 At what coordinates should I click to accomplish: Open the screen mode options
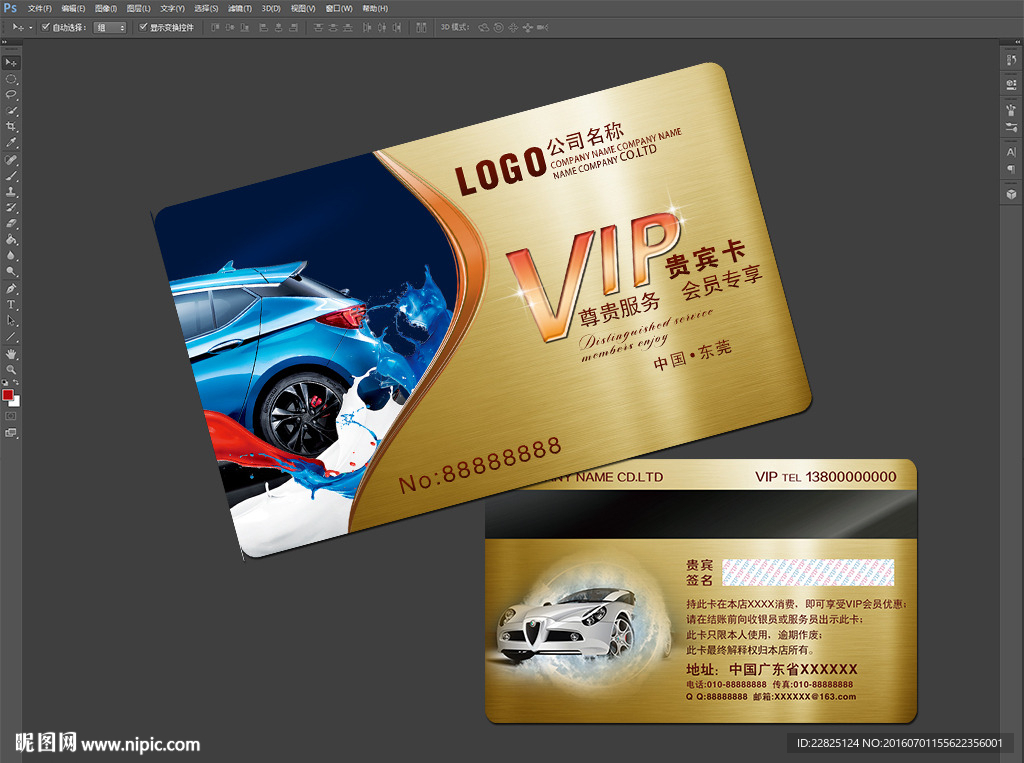11,432
